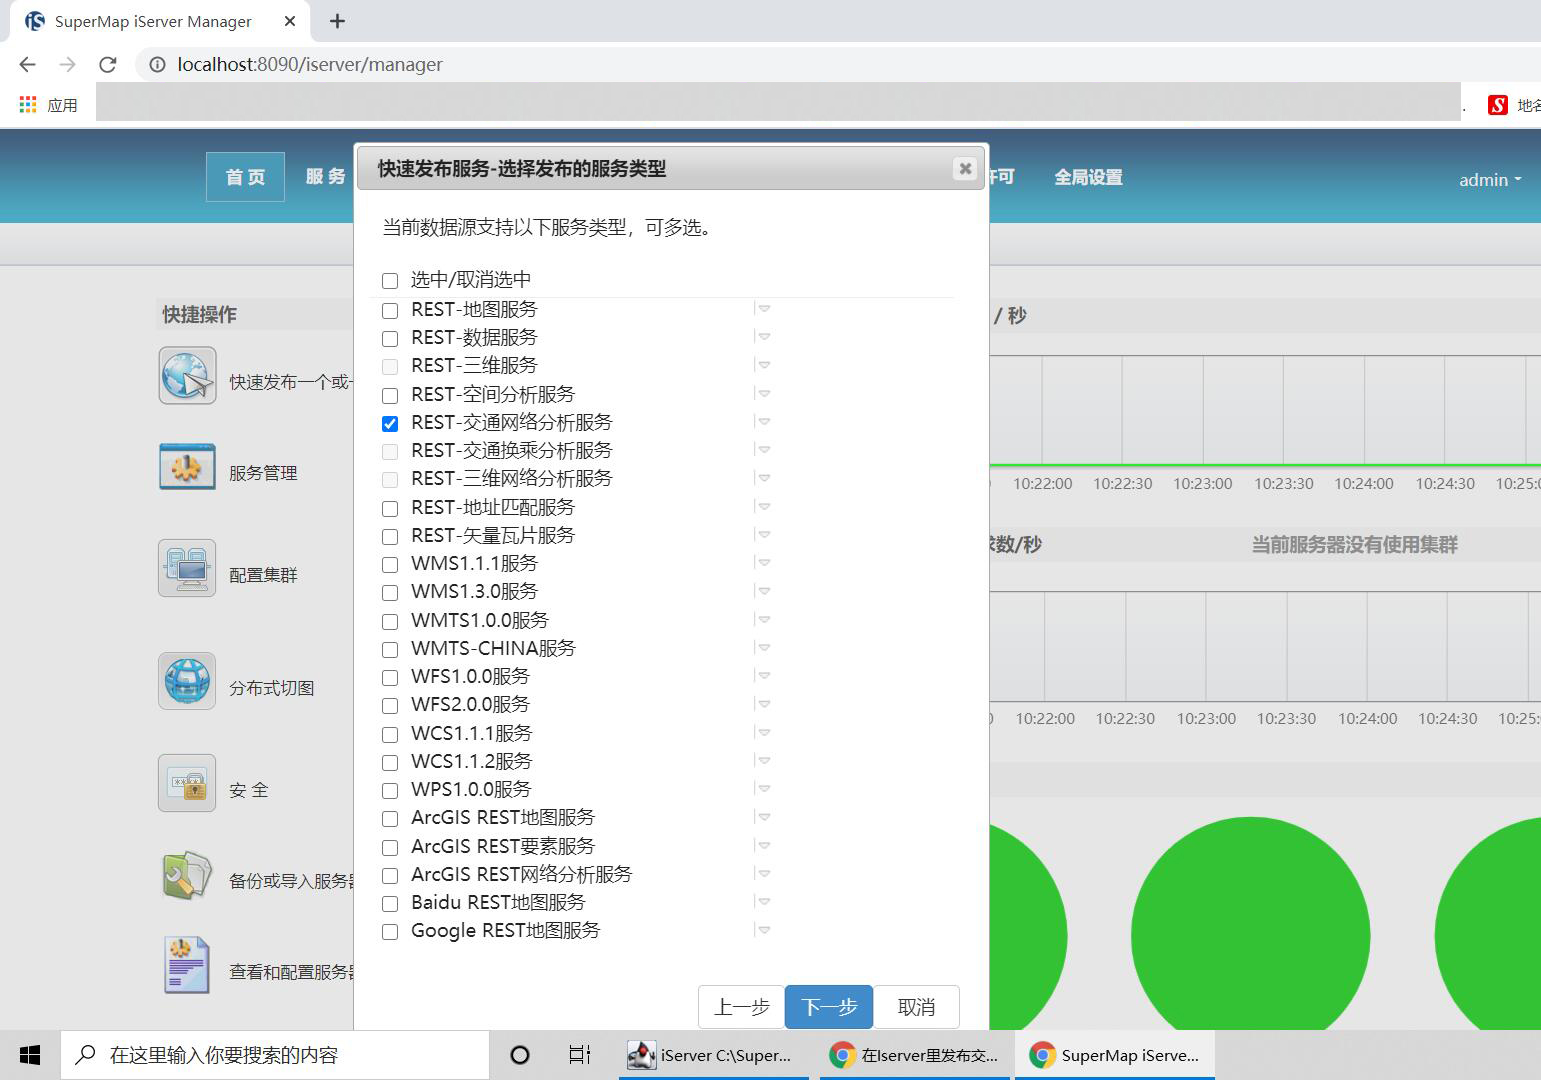This screenshot has height=1080, width=1541.
Task: Click site info icon in address bar
Action: click(x=157, y=64)
